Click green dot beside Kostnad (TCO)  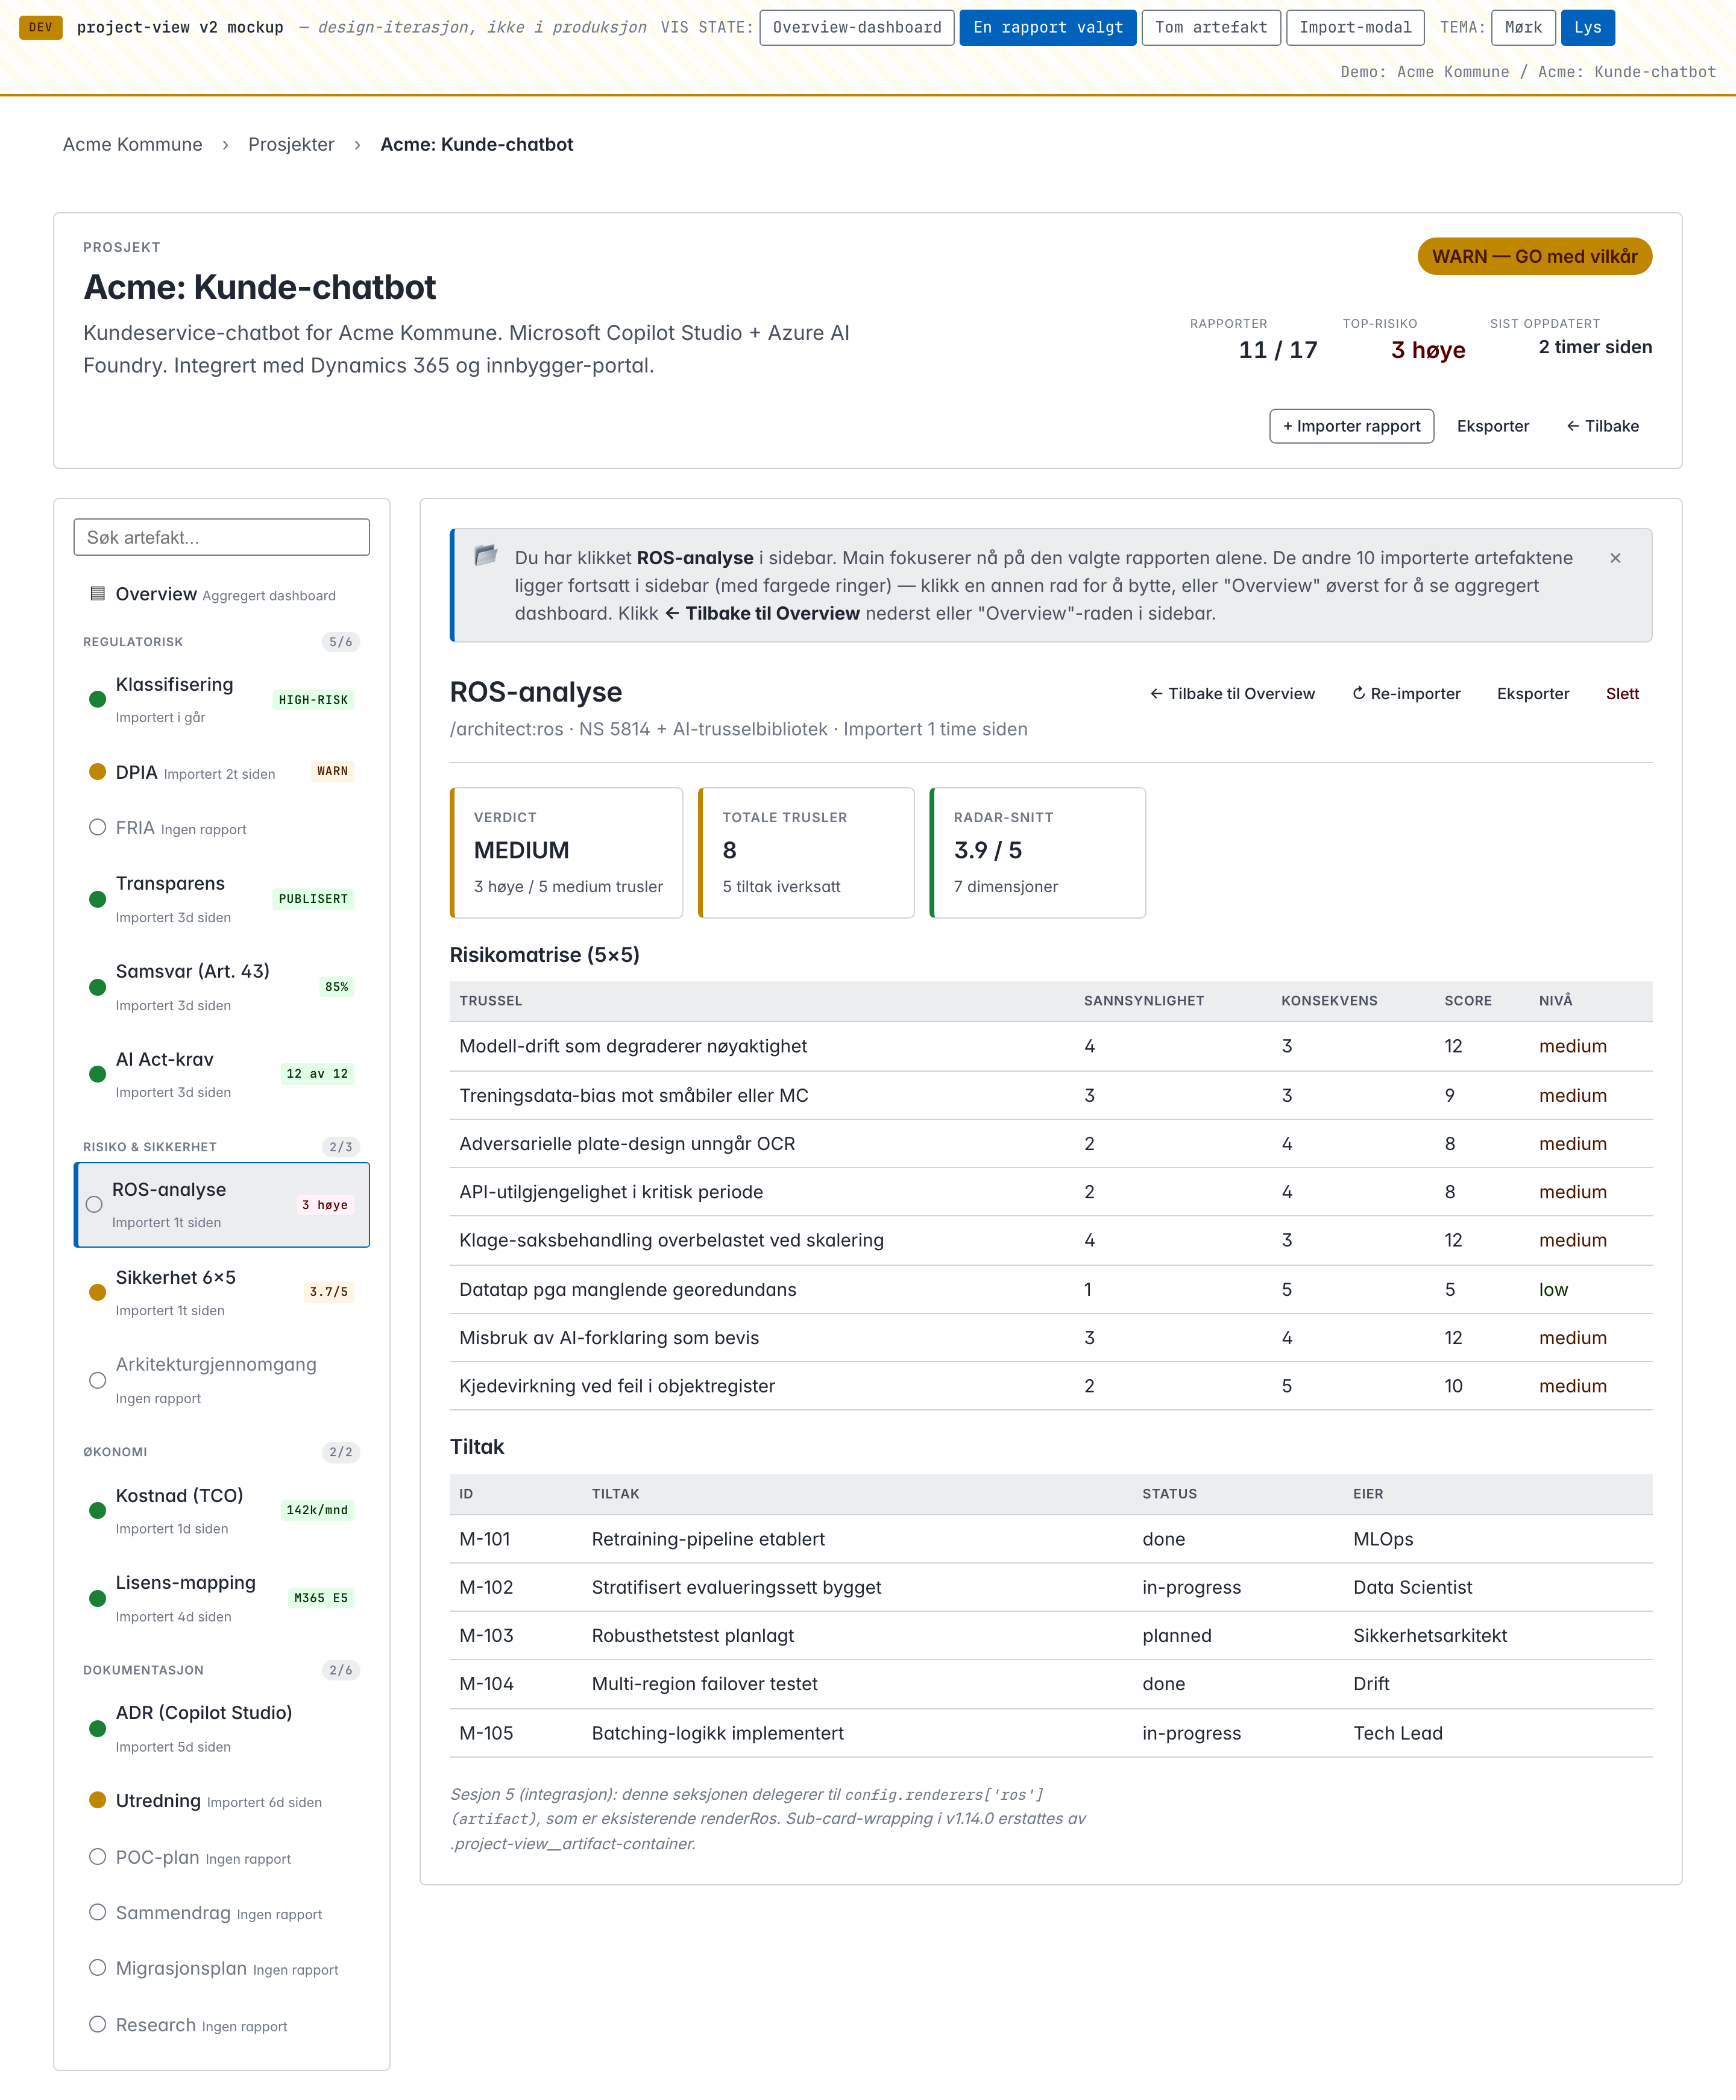tap(97, 1511)
